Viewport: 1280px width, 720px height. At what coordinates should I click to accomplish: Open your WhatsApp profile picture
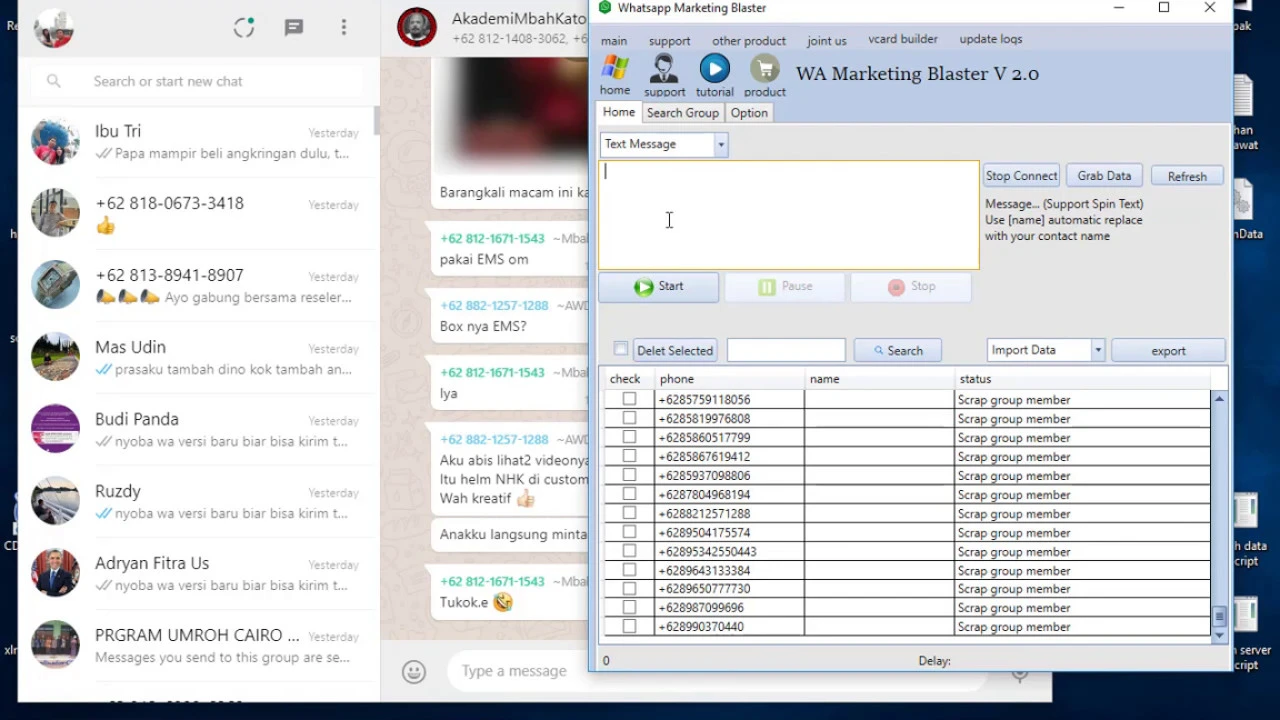pos(53,28)
